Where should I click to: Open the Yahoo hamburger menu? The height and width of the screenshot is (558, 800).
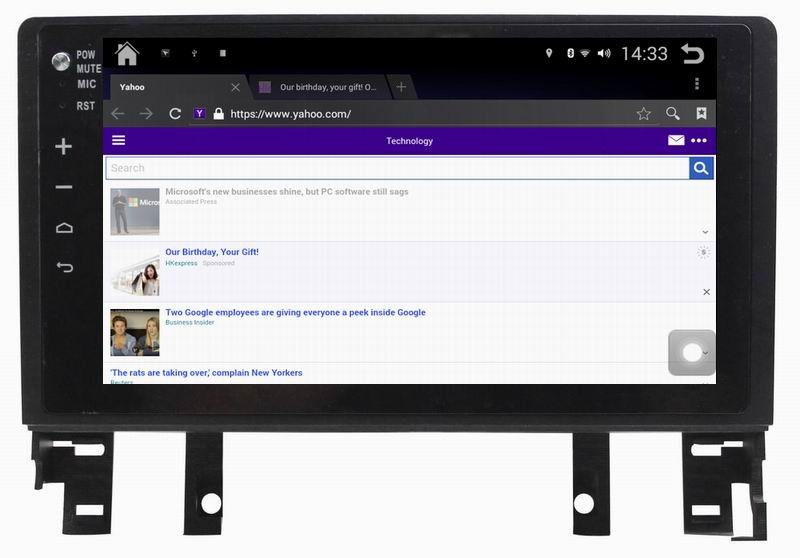[x=118, y=140]
